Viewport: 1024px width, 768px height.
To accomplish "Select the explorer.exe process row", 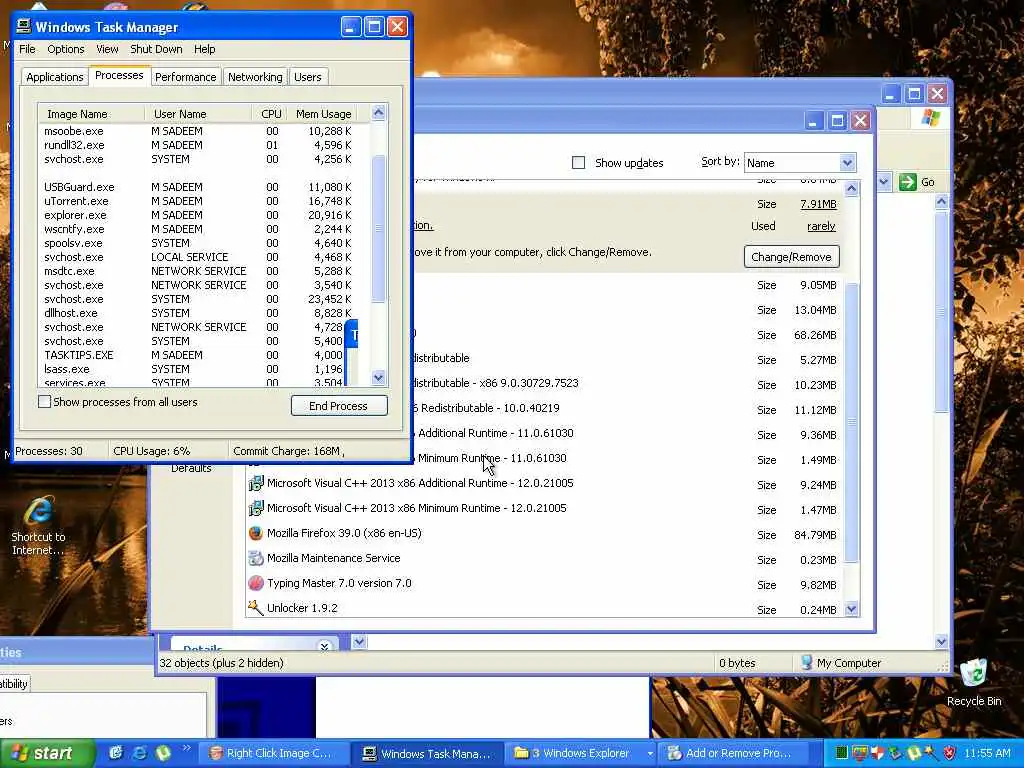I will pos(198,215).
